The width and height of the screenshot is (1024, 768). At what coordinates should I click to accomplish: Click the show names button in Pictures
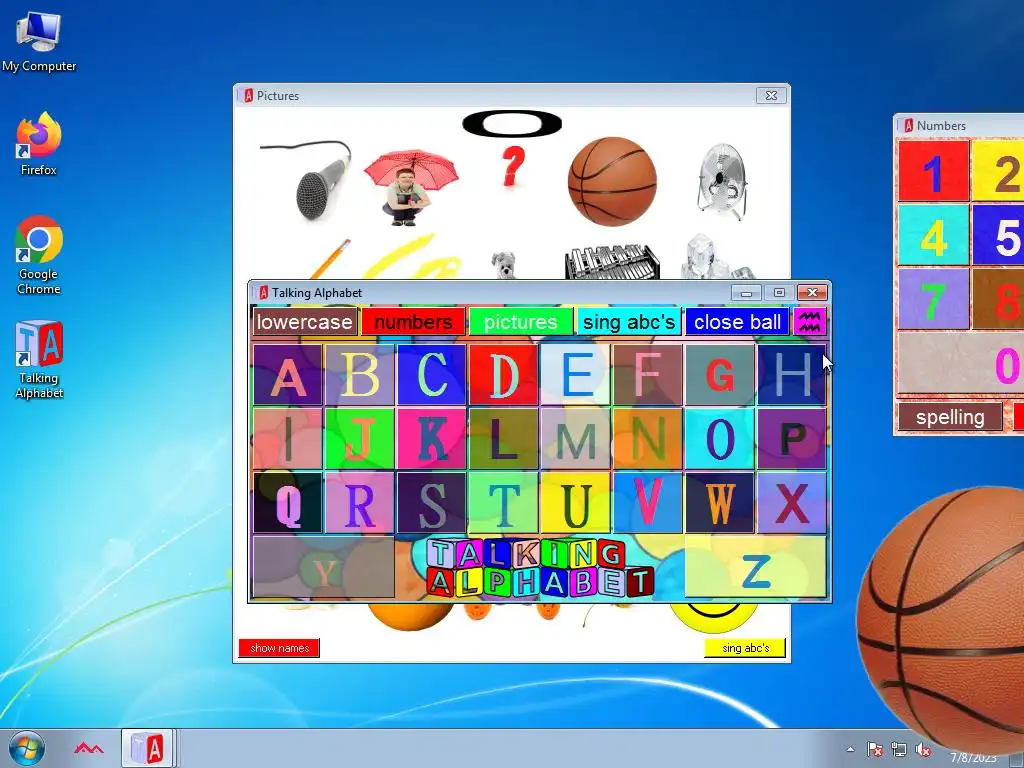tap(280, 648)
